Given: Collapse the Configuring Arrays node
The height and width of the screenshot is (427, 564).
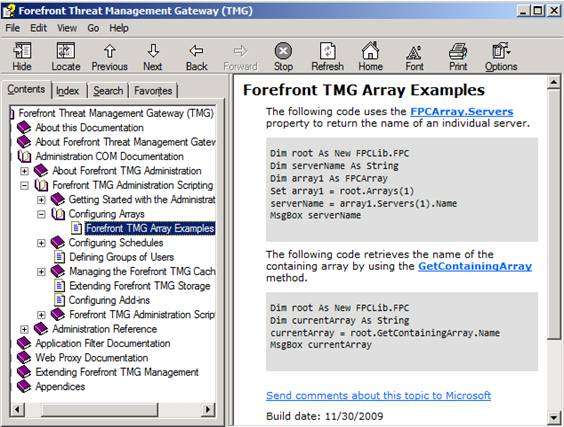Looking at the screenshot, I should (41, 214).
